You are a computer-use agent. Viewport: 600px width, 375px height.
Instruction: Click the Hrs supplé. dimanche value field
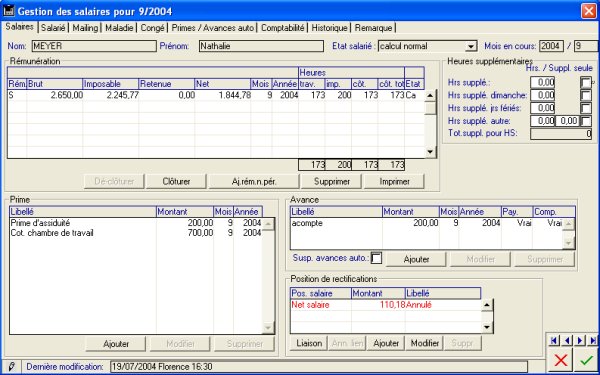click(543, 95)
